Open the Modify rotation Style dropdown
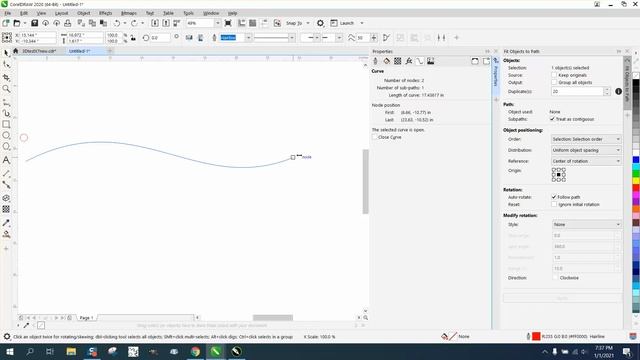Viewport: 640px width, 360px height. pyautogui.click(x=586, y=224)
